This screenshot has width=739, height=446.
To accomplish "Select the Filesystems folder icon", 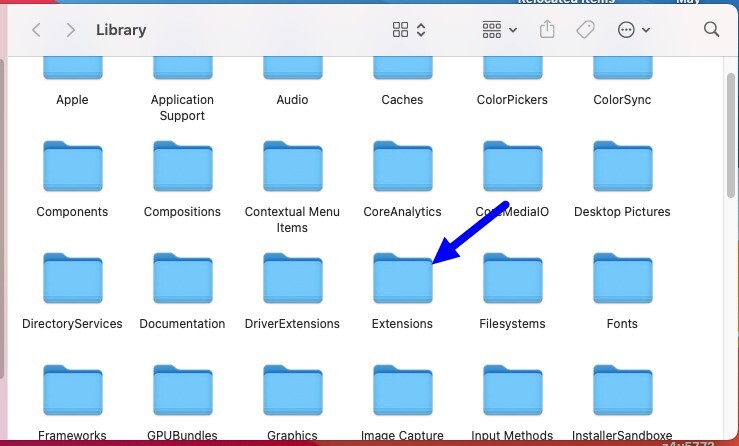I will (x=513, y=278).
